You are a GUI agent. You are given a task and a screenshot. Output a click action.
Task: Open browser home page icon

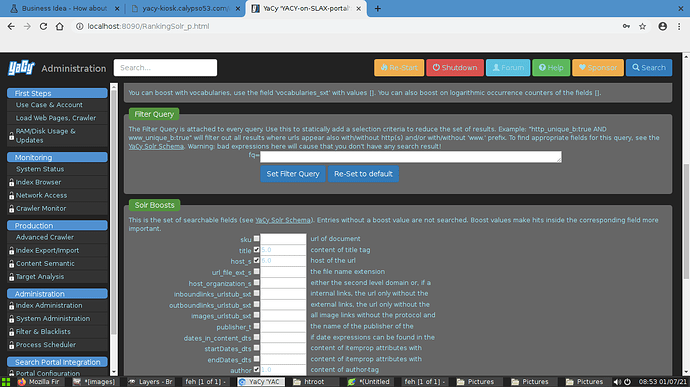coord(59,26)
